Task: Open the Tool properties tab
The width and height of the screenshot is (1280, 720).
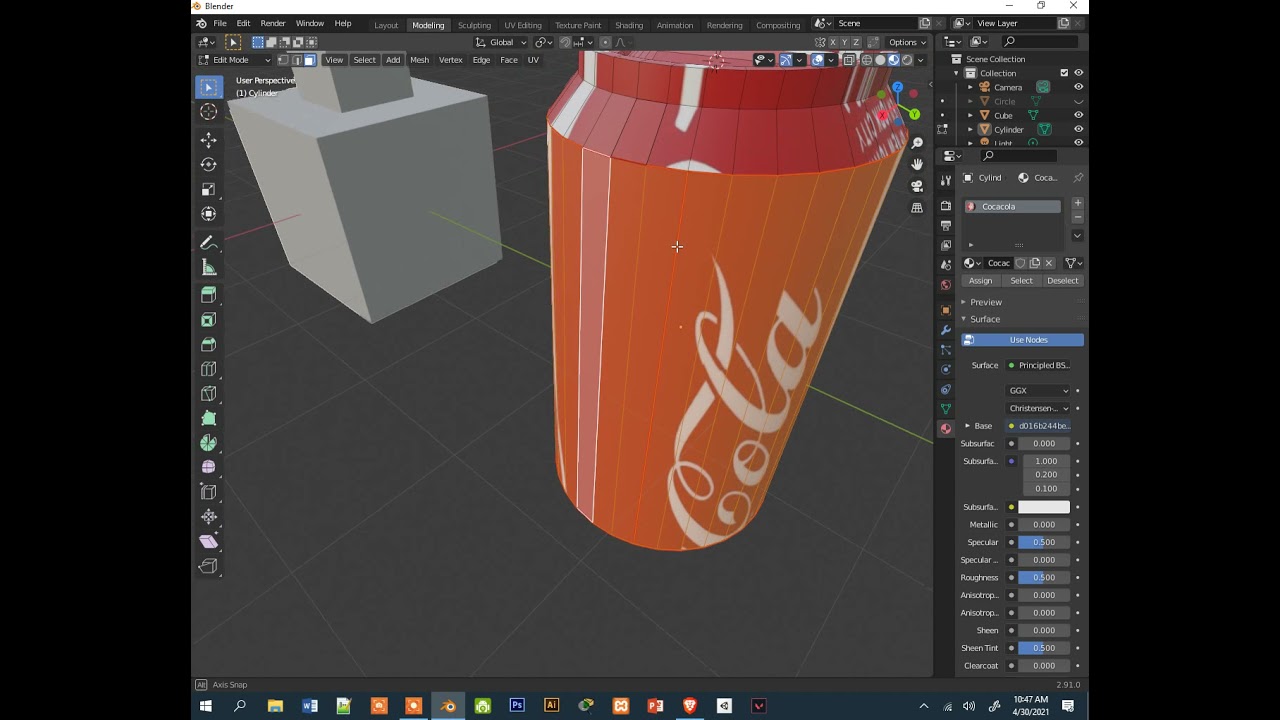Action: coord(946,180)
